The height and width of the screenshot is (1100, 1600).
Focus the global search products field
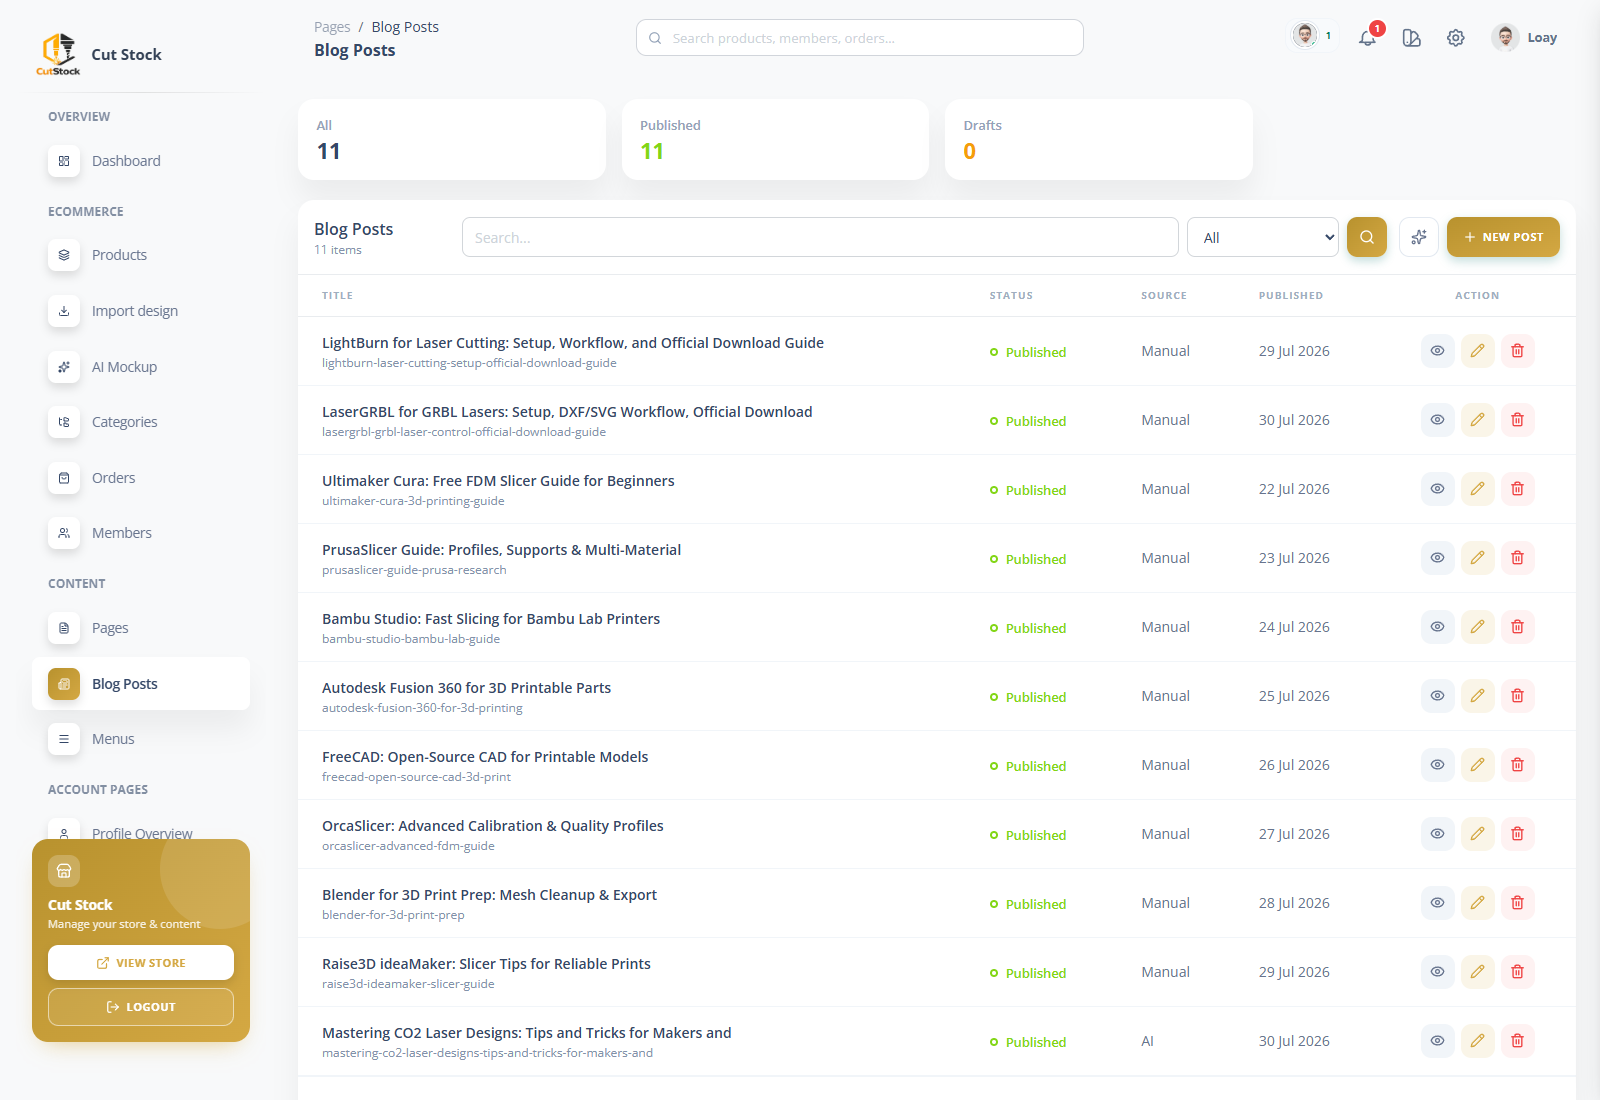[x=860, y=38]
